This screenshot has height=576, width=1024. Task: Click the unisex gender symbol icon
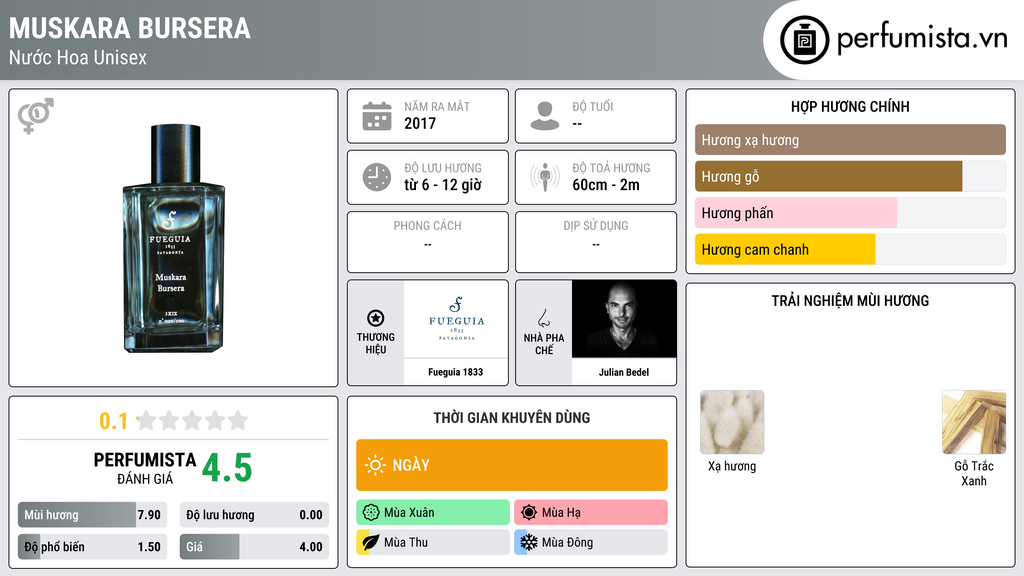tap(36, 116)
